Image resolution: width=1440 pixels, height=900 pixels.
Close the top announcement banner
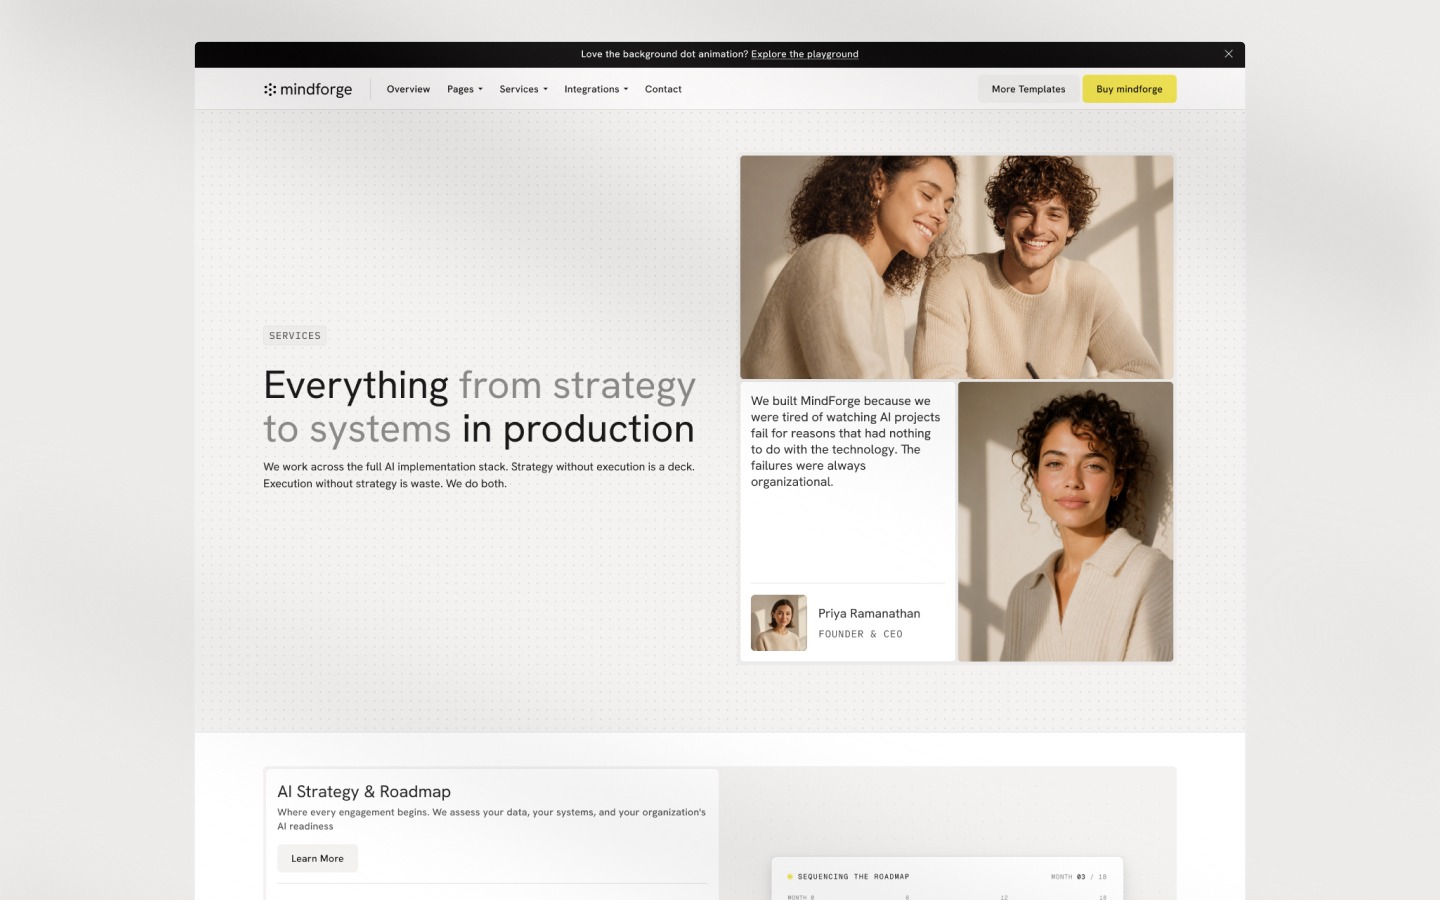[x=1229, y=54]
